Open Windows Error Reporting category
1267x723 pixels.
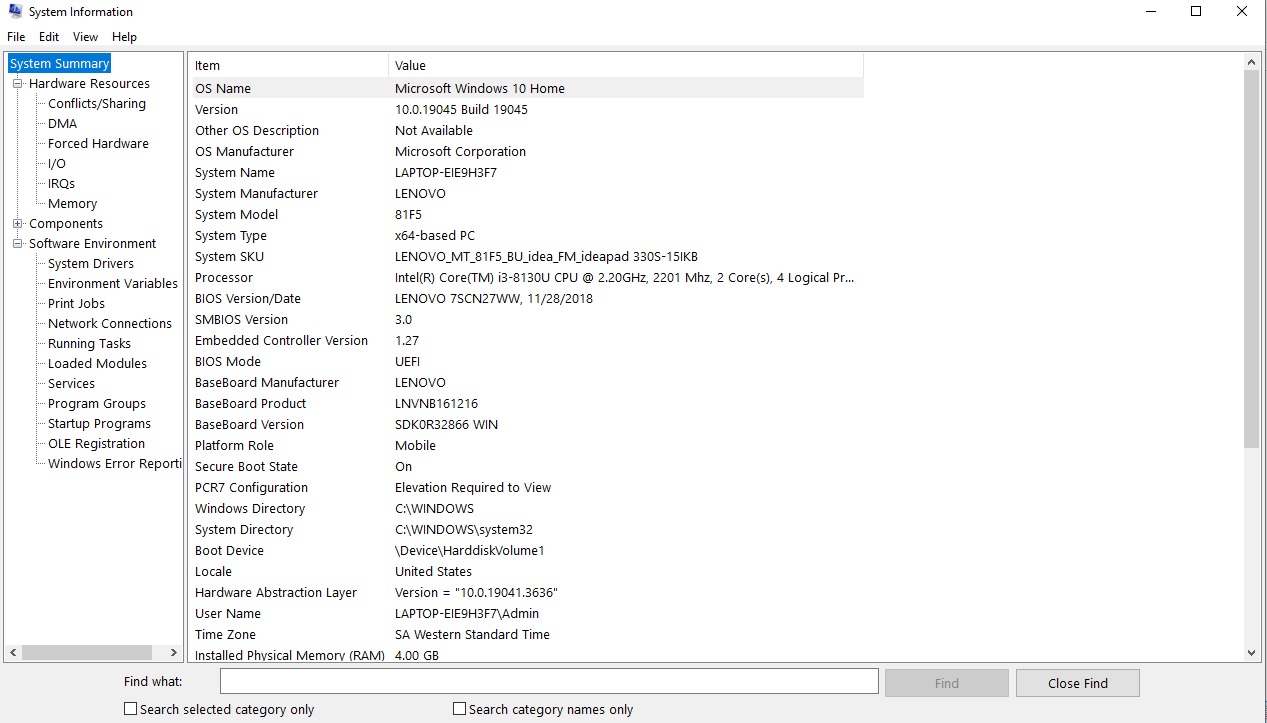pyautogui.click(x=114, y=464)
